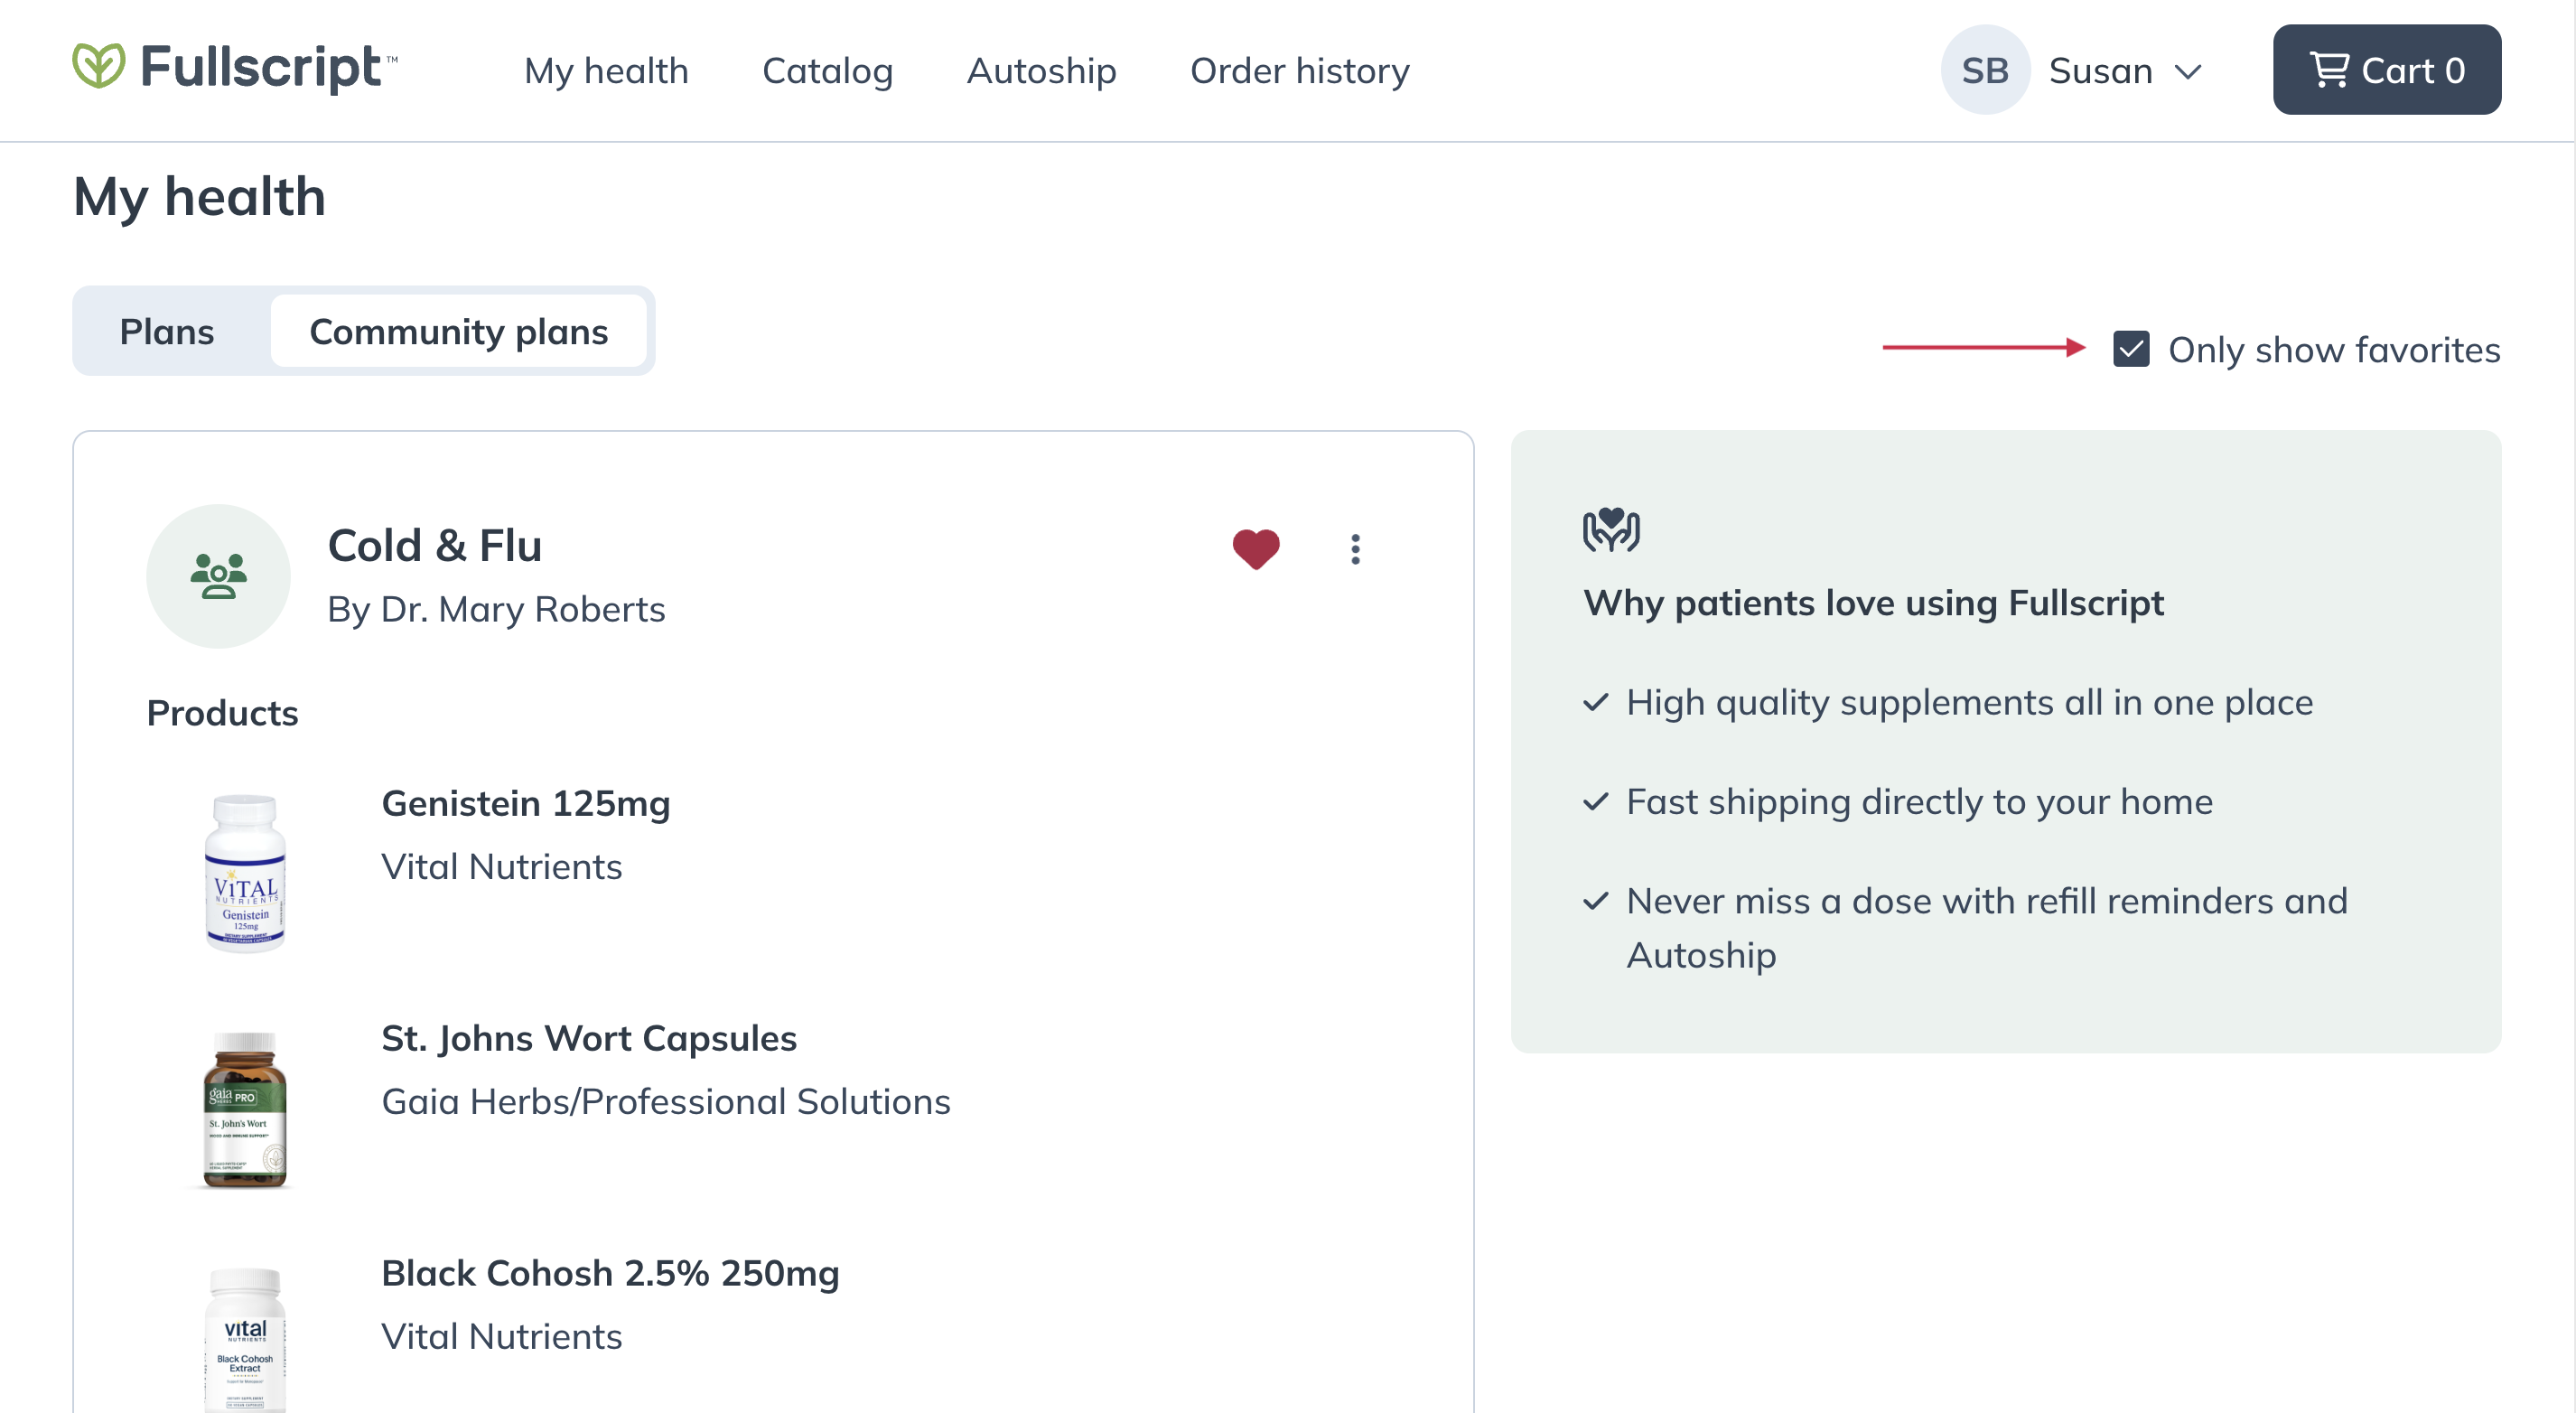Click the SB user avatar

point(1985,70)
